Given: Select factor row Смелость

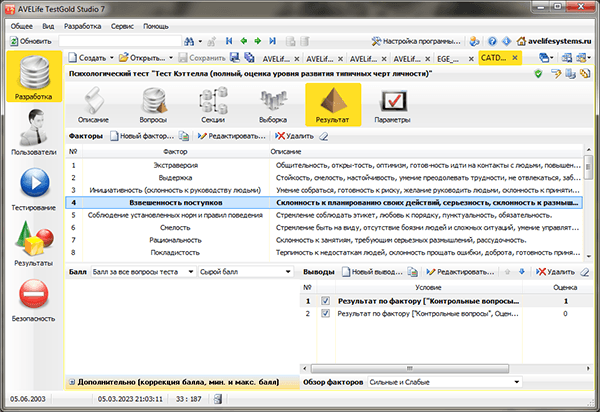Looking at the screenshot, I should [324, 228].
